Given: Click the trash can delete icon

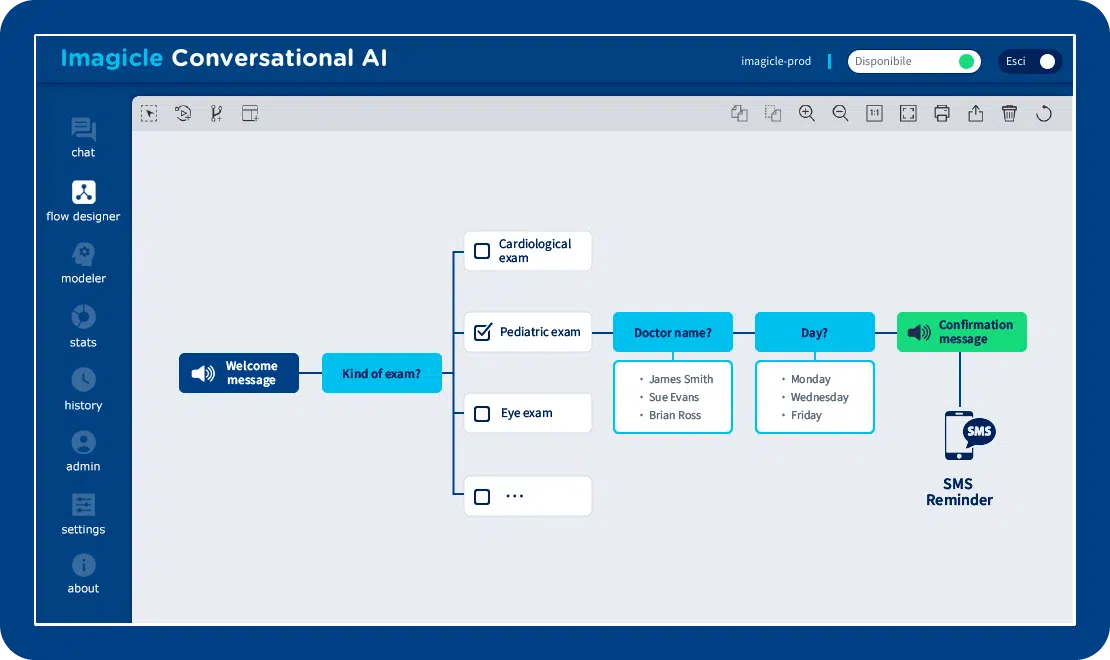Looking at the screenshot, I should (x=1009, y=114).
